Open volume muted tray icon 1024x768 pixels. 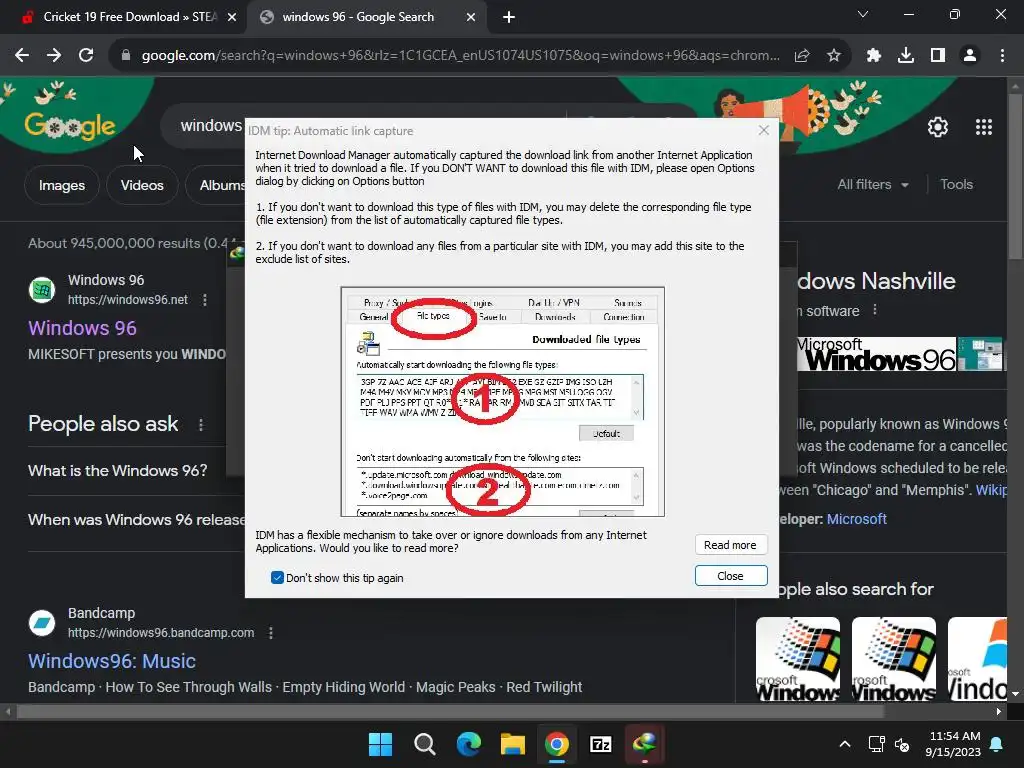click(902, 744)
